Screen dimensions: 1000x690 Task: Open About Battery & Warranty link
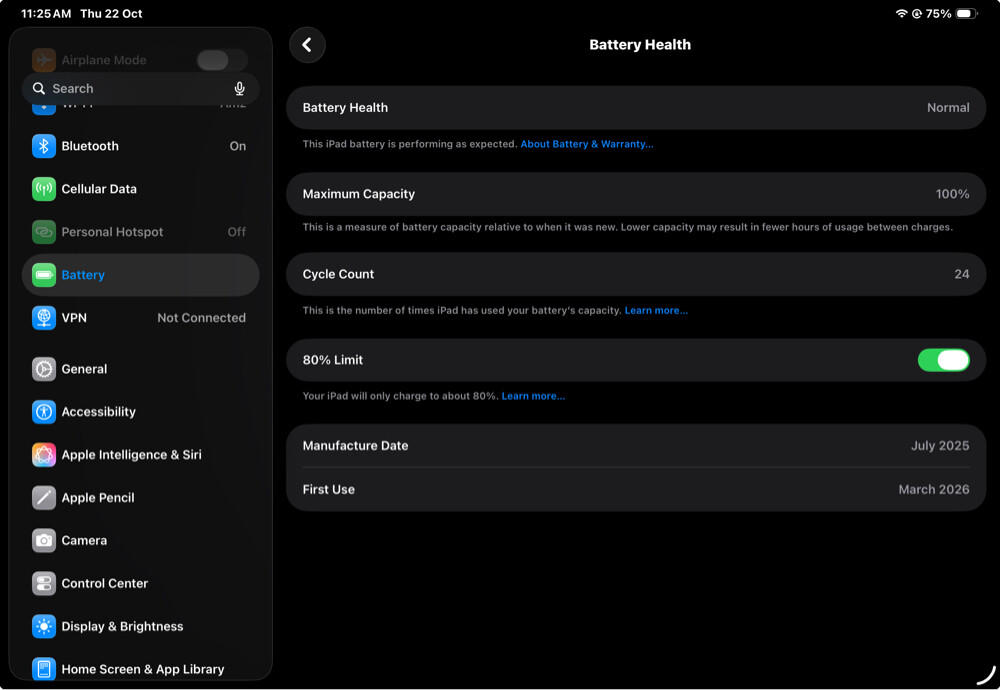pyautogui.click(x=587, y=144)
